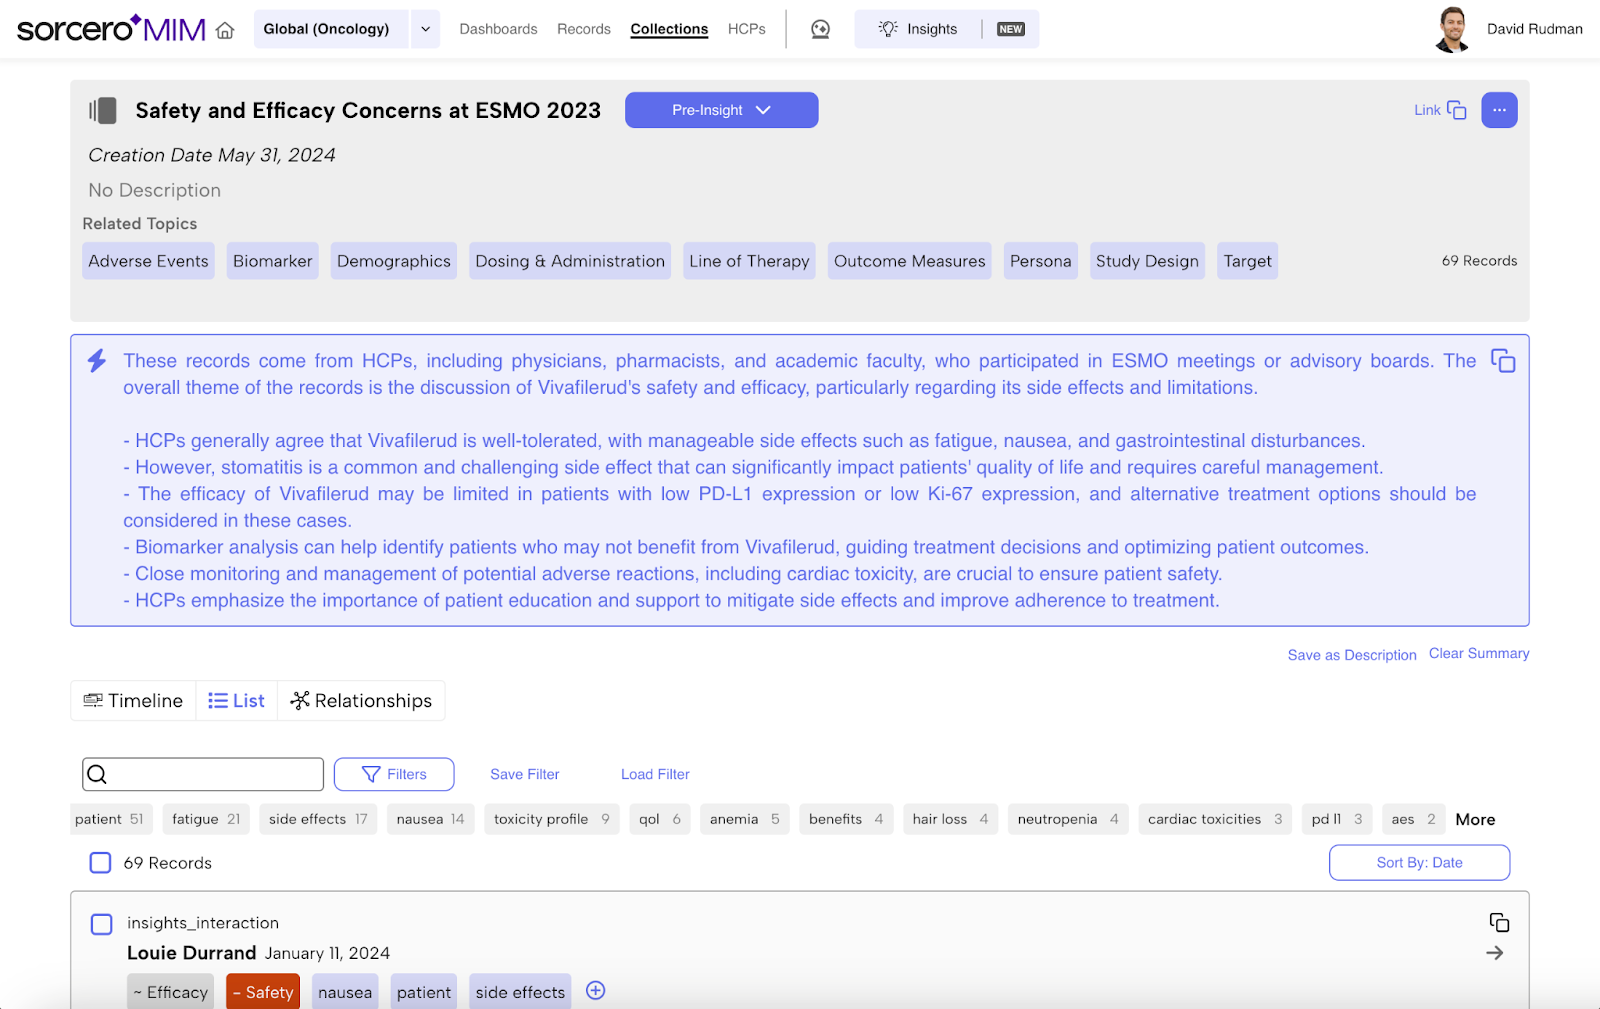The image size is (1600, 1009).
Task: Check the Louie Durrand record checkbox
Action: coord(101,924)
